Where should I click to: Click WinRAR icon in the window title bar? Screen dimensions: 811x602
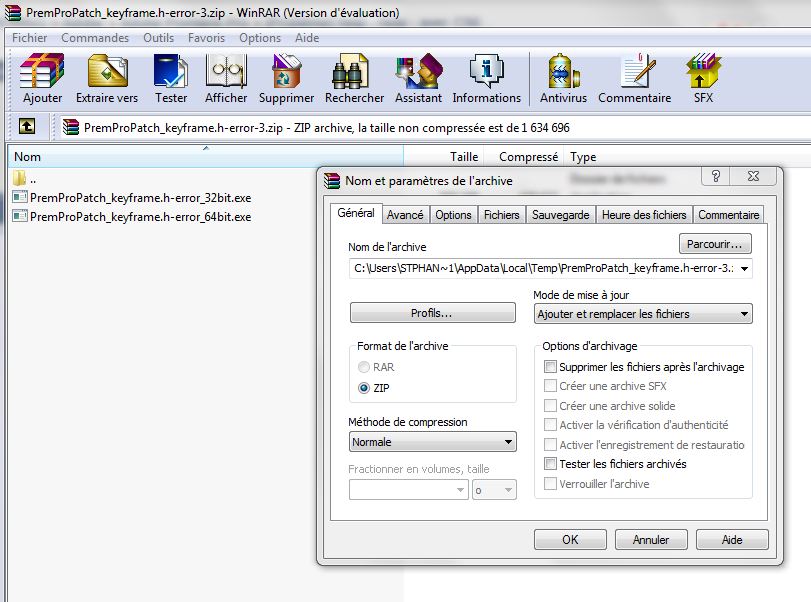click(x=13, y=12)
